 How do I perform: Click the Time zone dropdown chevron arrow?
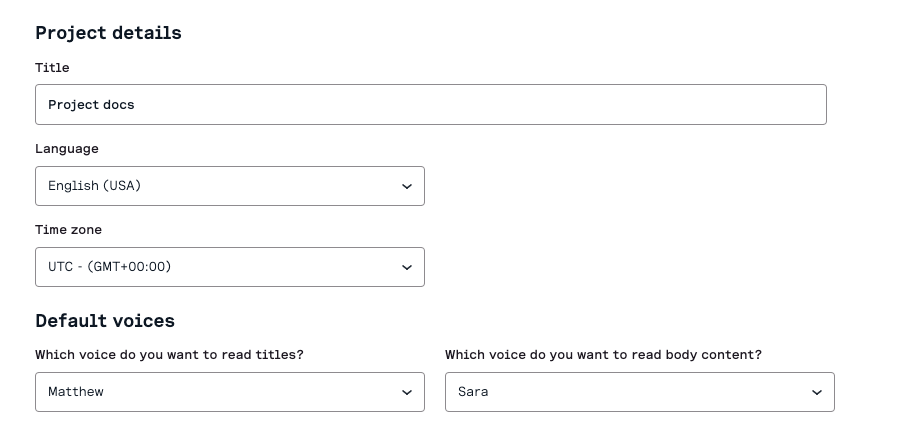(x=407, y=267)
